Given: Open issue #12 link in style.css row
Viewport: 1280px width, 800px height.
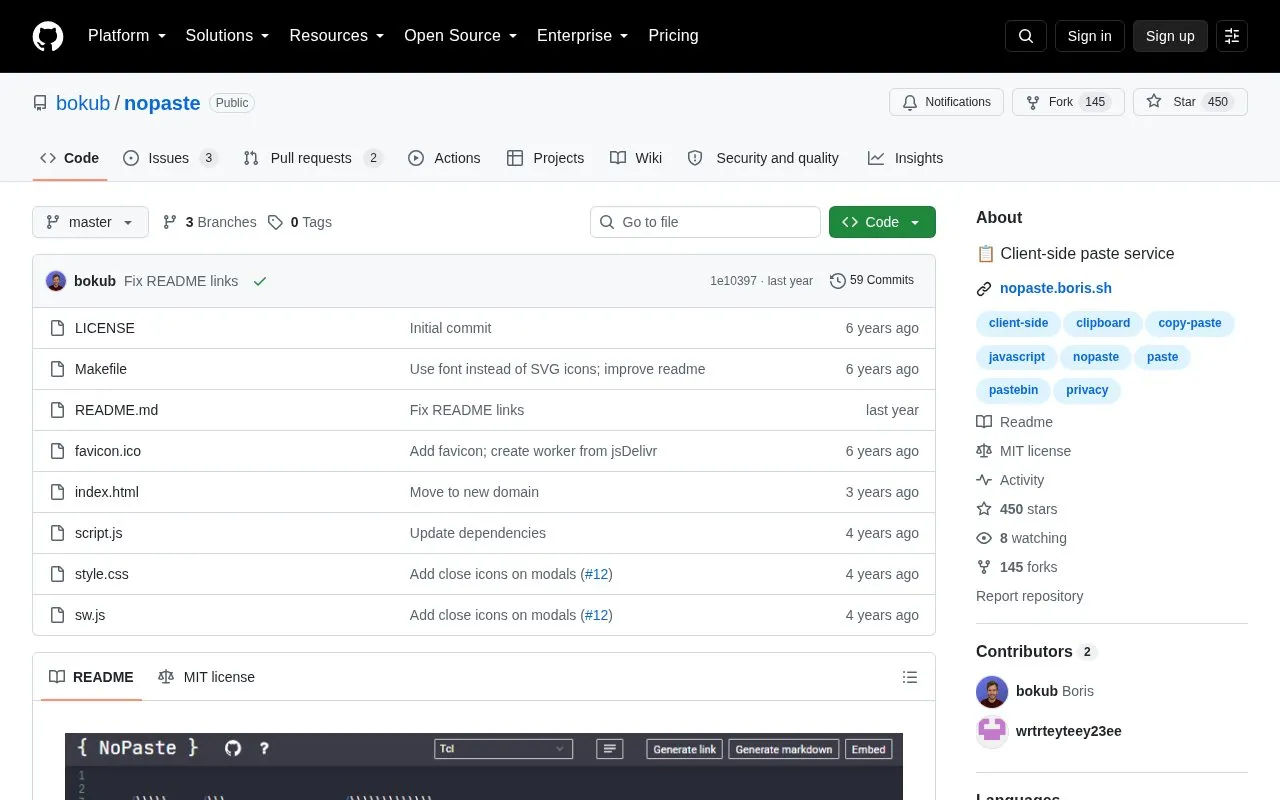Looking at the screenshot, I should pyautogui.click(x=596, y=574).
